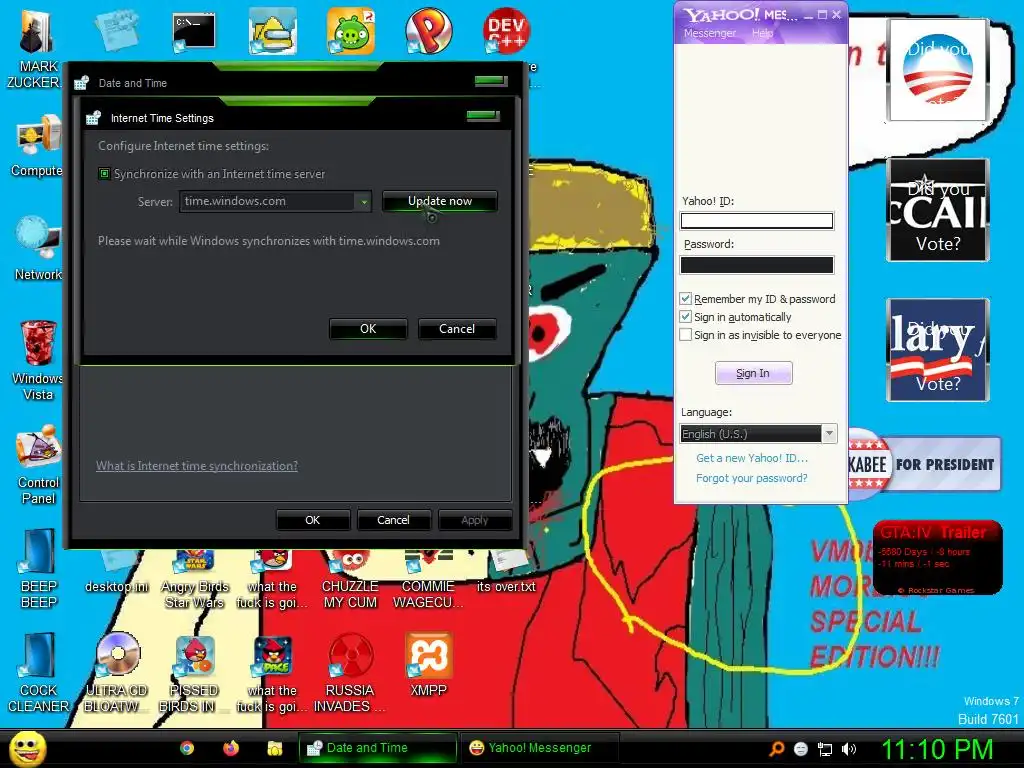
Task: Open the desktop.ini file icon
Action: (118, 562)
